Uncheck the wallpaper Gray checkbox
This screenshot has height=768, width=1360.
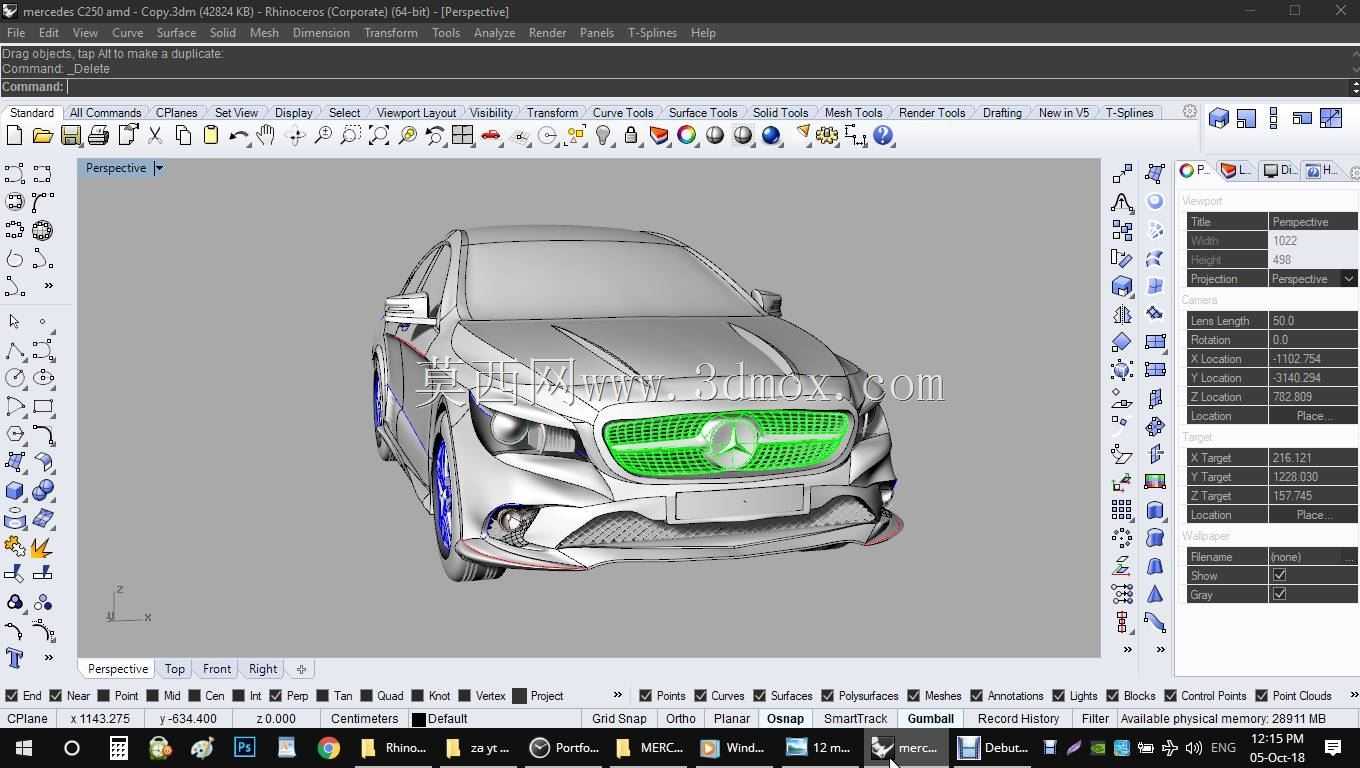(x=1279, y=594)
